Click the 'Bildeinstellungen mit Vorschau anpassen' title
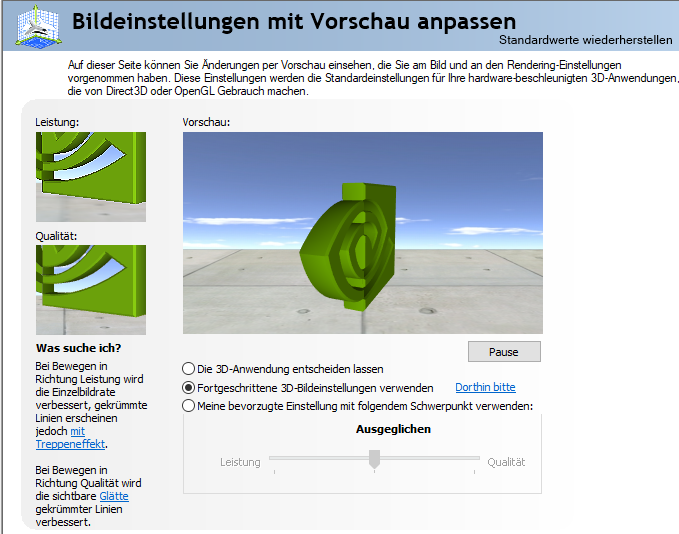Image resolution: width=679 pixels, height=534 pixels. (x=294, y=22)
